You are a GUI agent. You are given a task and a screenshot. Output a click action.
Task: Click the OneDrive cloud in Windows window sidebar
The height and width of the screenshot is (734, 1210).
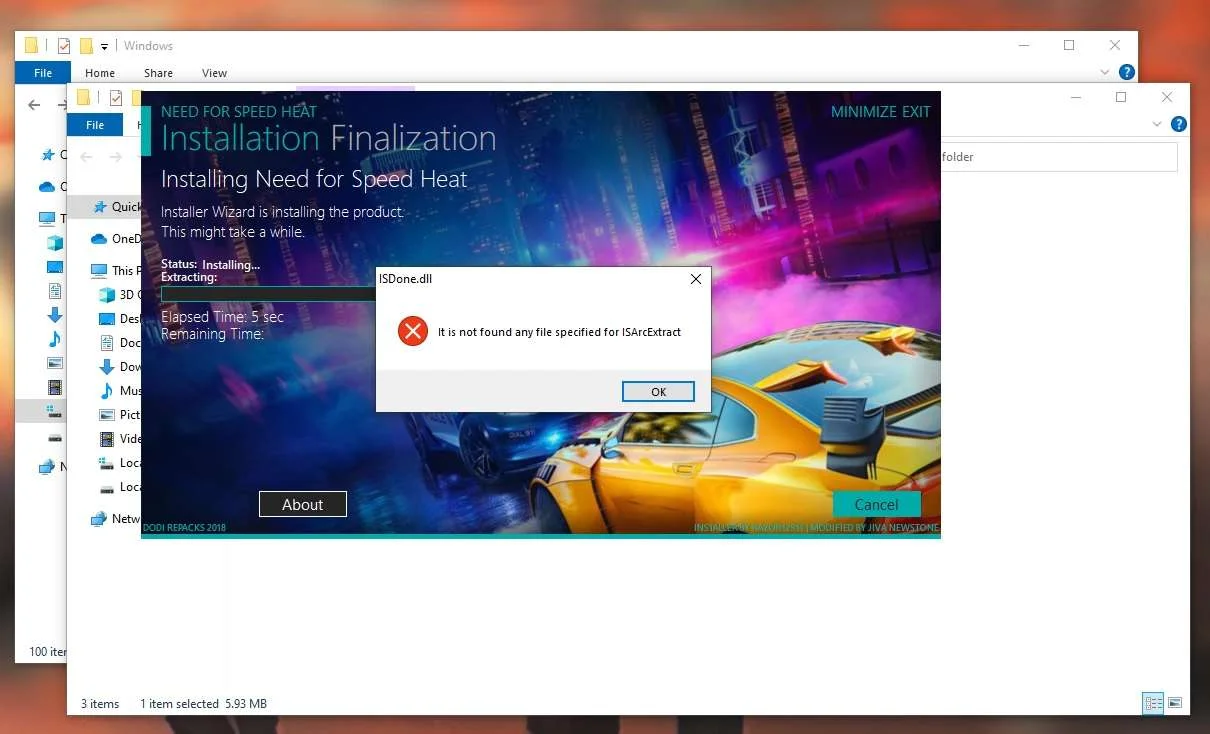coord(46,186)
